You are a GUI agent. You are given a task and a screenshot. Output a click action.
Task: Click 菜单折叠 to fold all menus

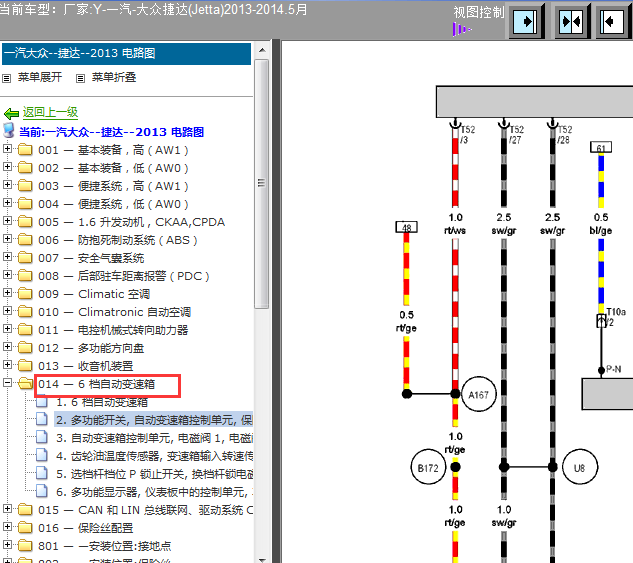114,77
